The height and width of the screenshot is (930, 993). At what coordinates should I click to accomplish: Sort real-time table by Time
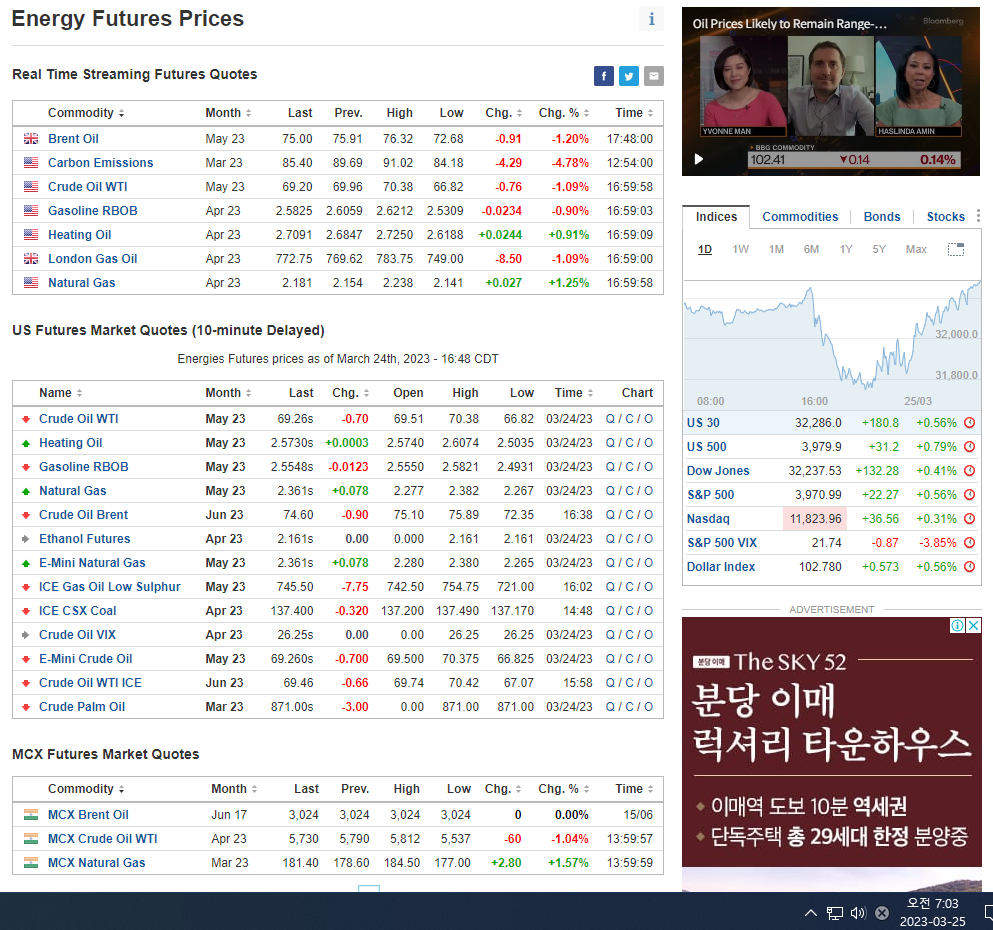coord(634,113)
